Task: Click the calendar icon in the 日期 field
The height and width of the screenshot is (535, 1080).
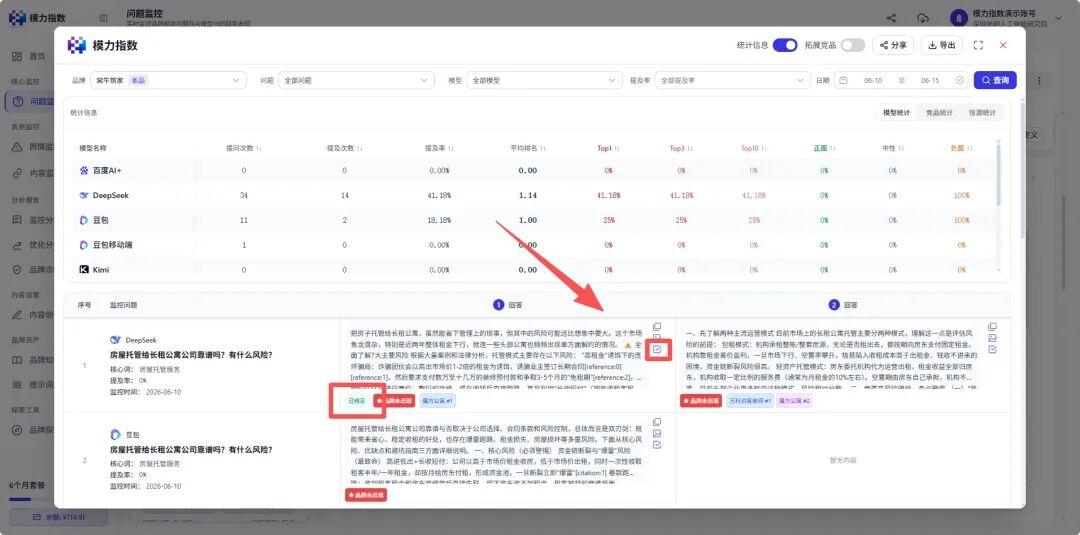Action: (x=843, y=81)
